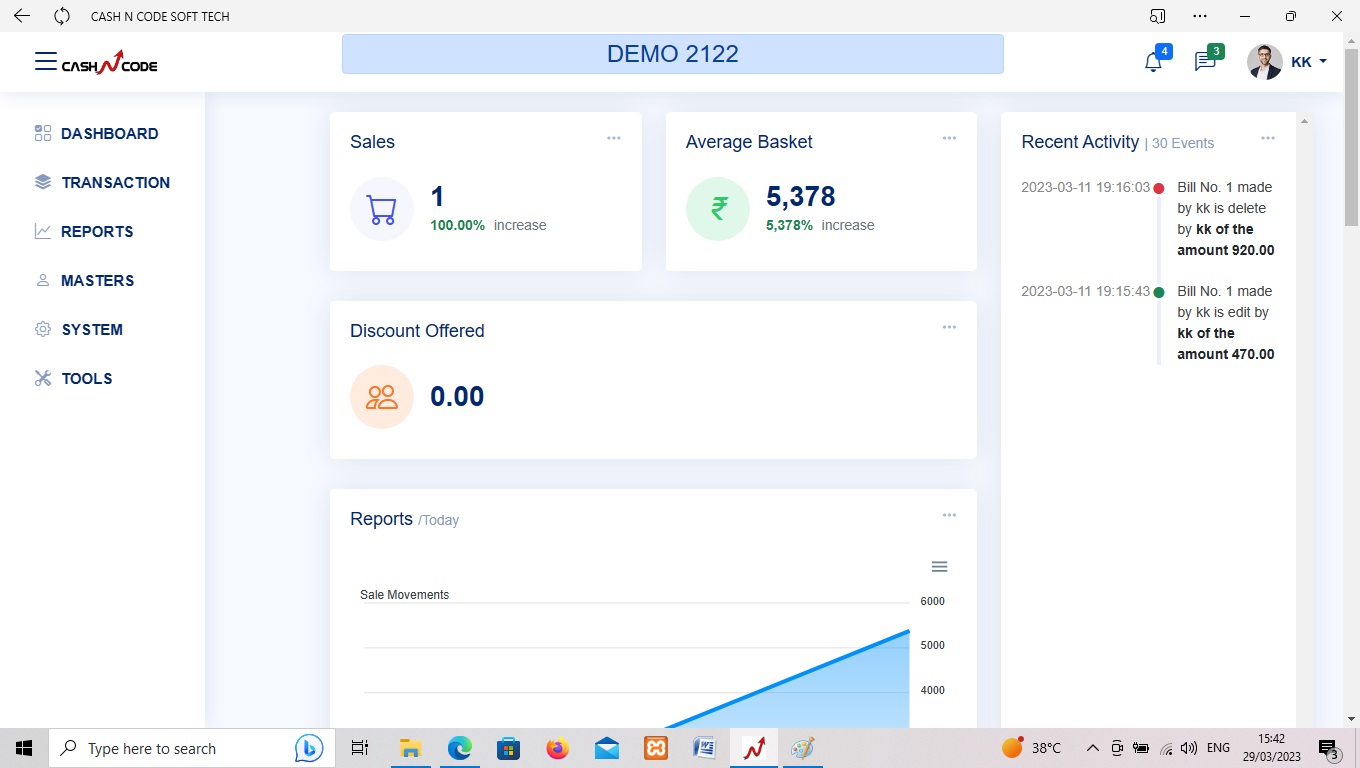Expand the KK user dropdown
Screen dimensions: 1360x768
click(x=1310, y=62)
